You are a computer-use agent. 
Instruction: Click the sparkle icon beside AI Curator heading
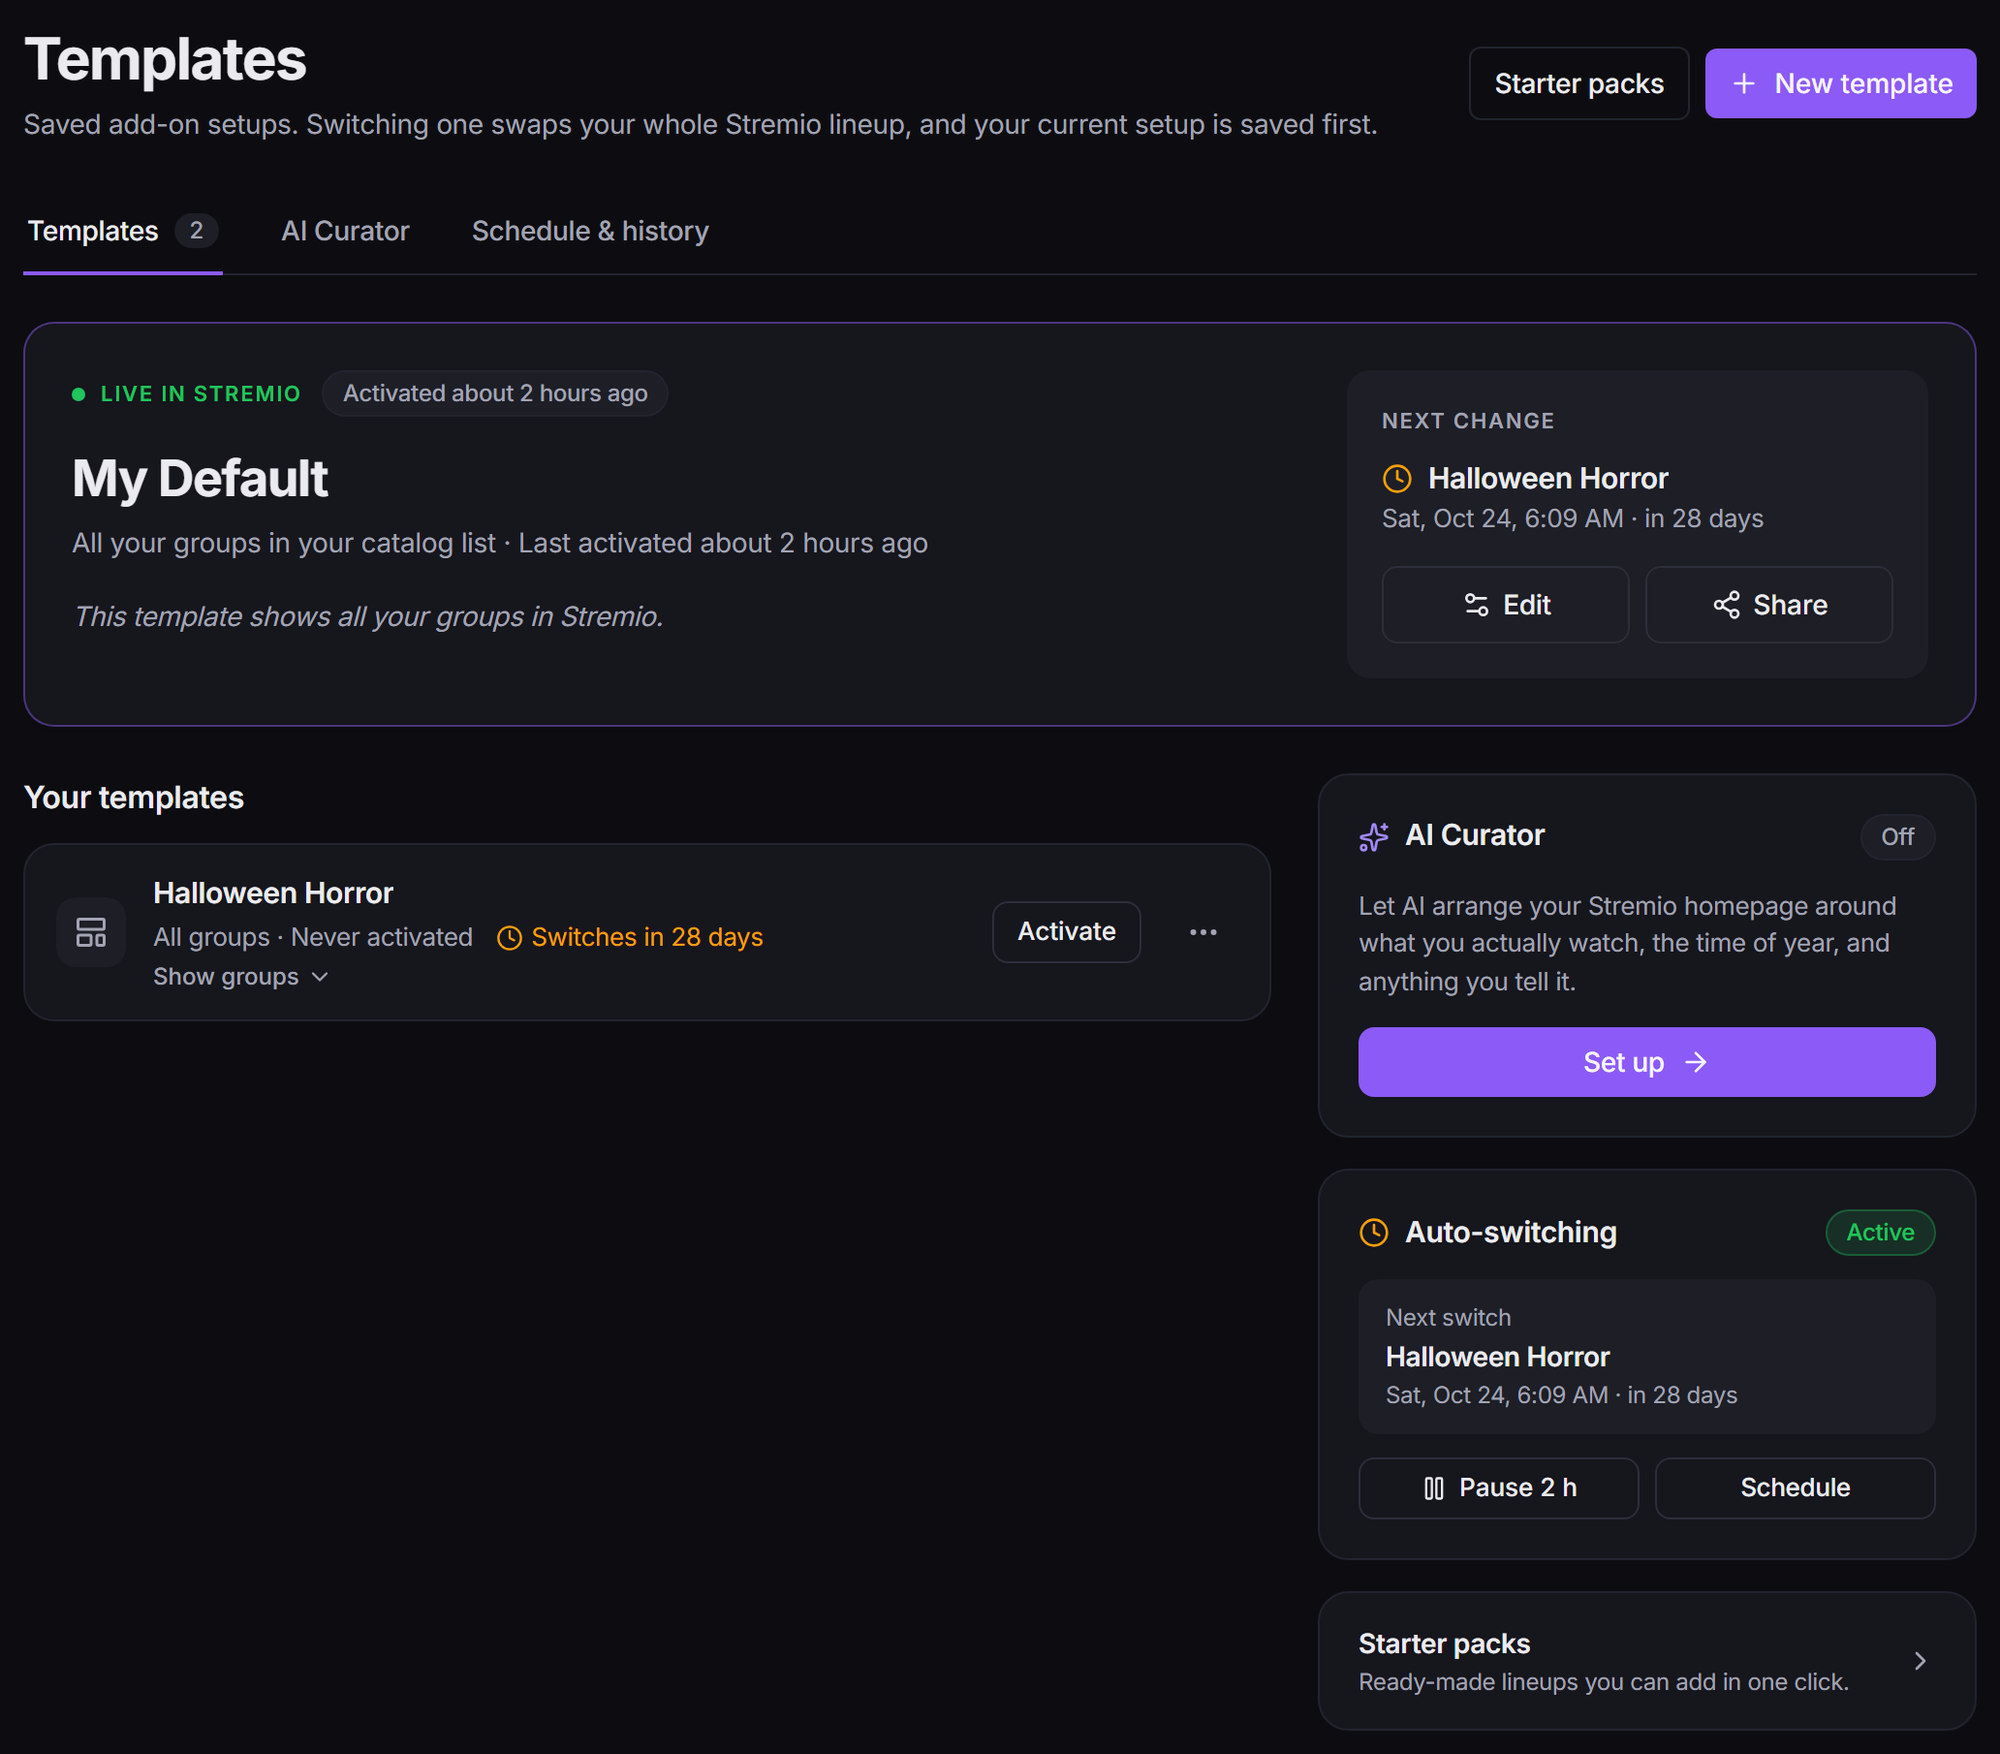pos(1374,837)
